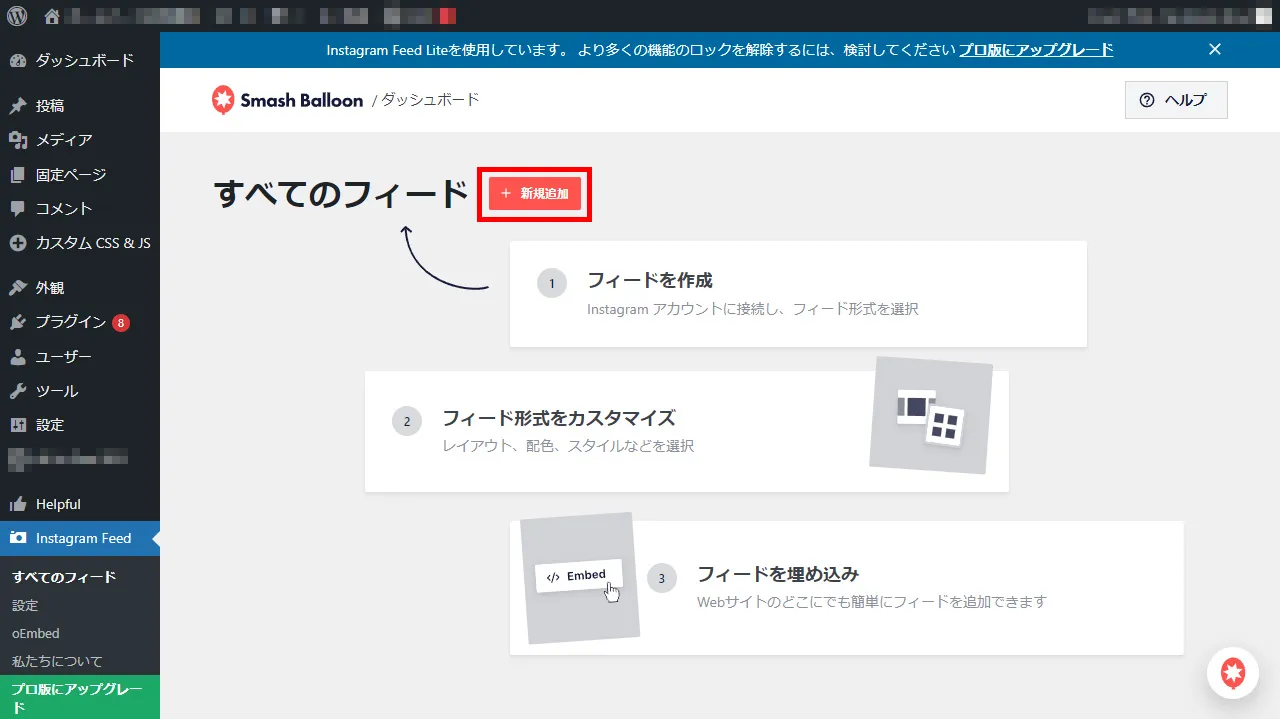
Task: Go to 設定 under Instagram Feed submenu
Action: (x=25, y=605)
